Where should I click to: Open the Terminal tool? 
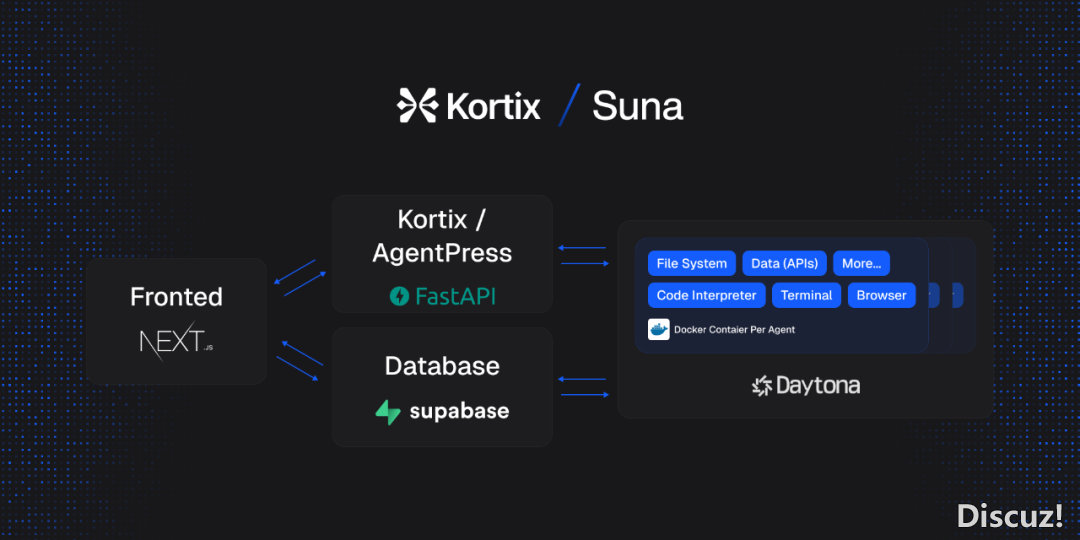pos(806,295)
